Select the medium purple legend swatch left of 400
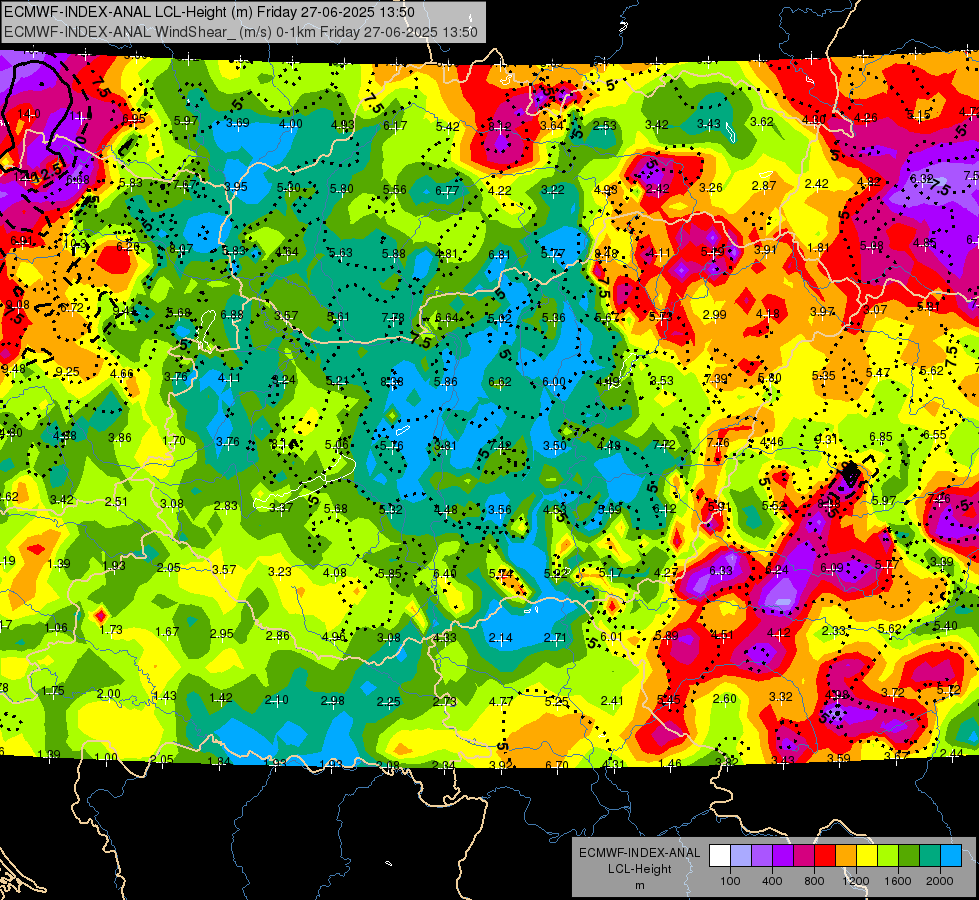 [x=762, y=856]
